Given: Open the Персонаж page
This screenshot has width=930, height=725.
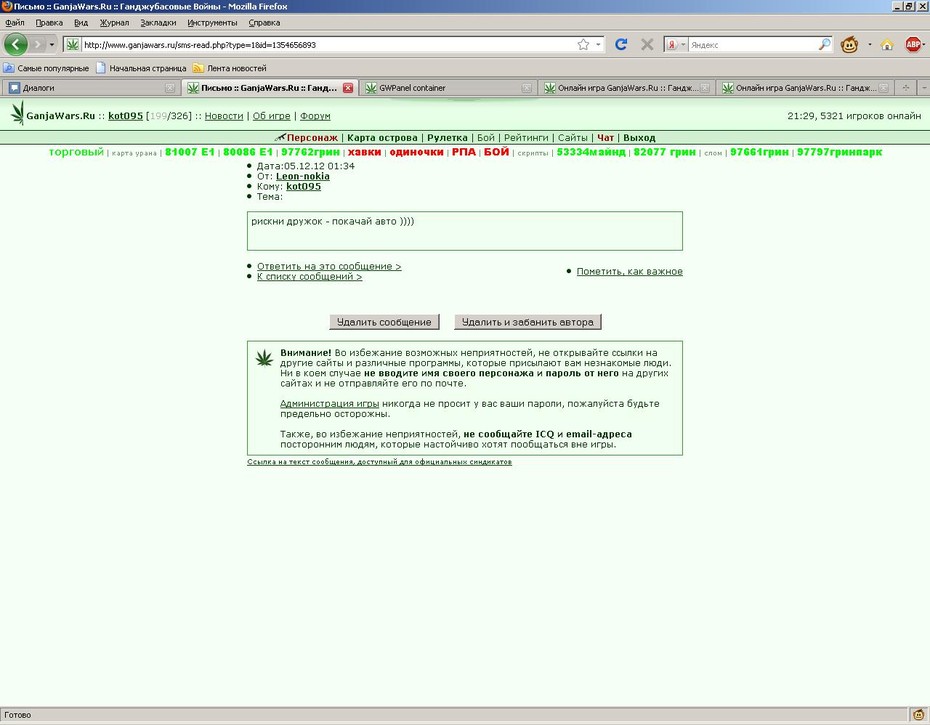Looking at the screenshot, I should pyautogui.click(x=312, y=138).
